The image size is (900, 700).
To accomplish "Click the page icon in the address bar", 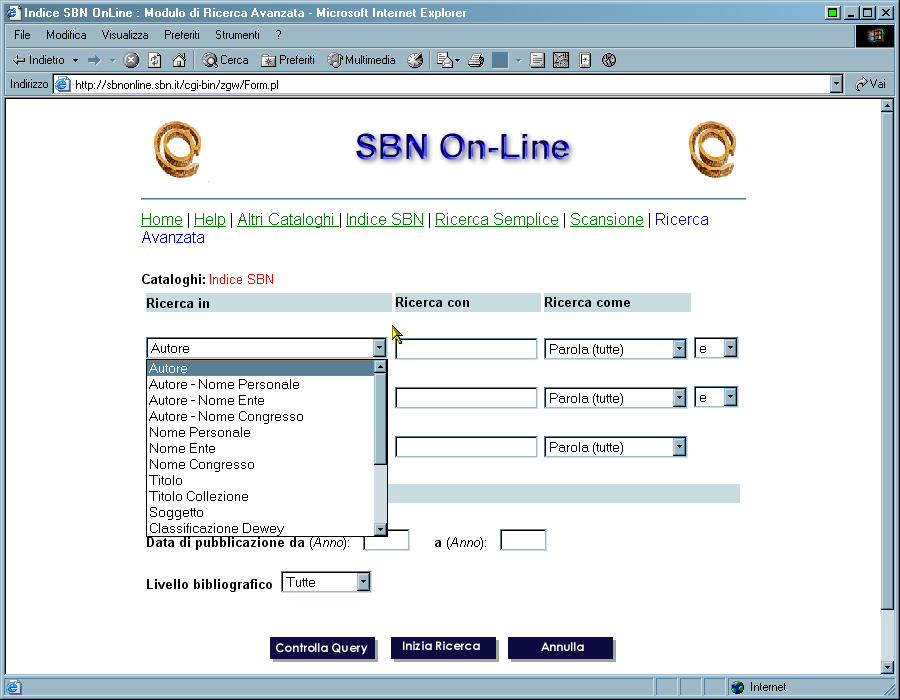I will 63,85.
